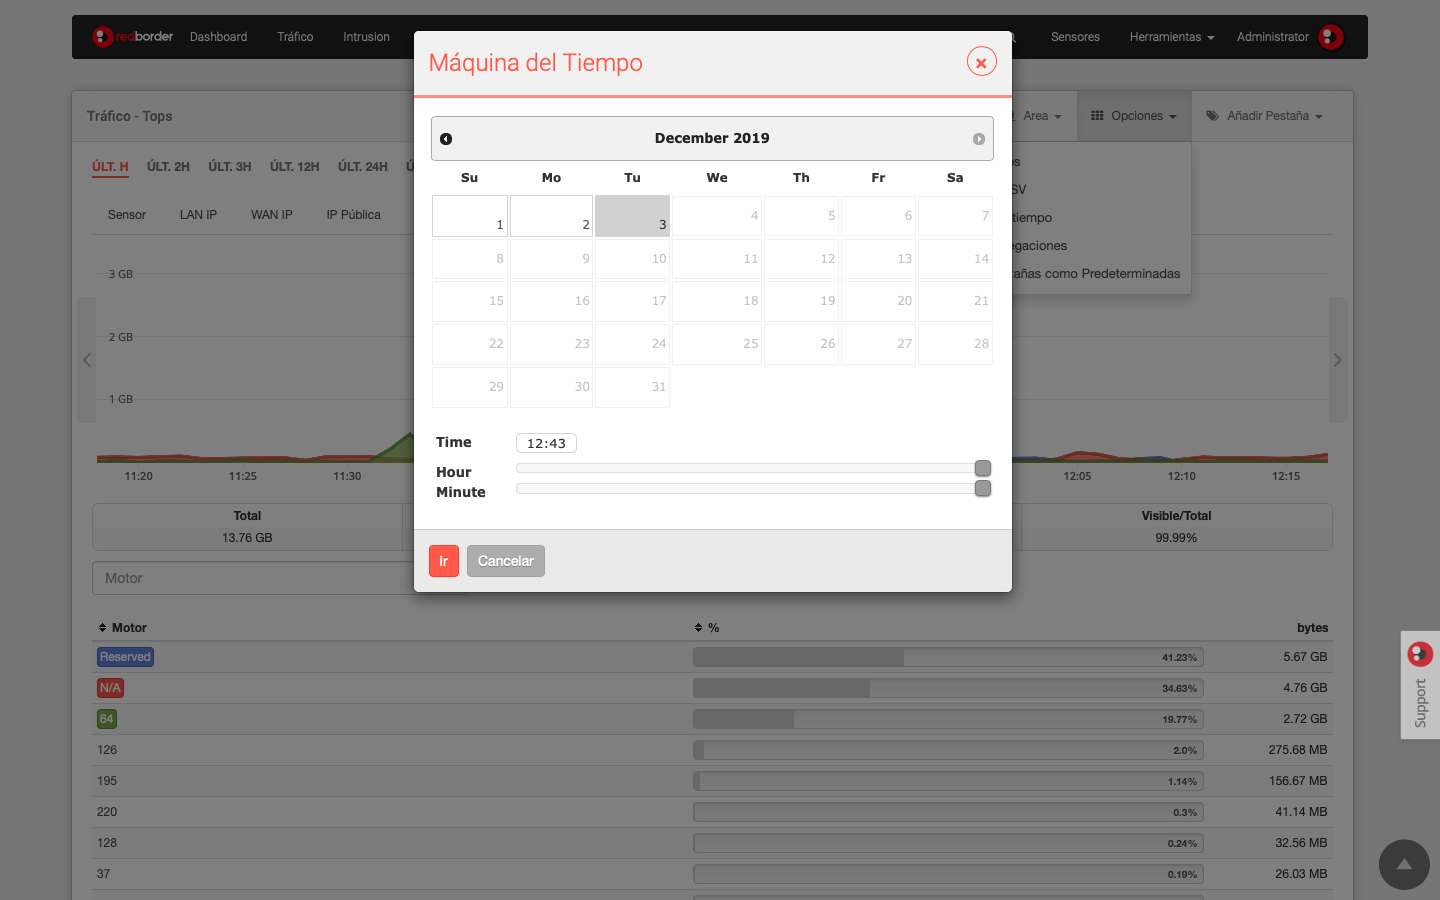Open the Intrusion menu item
1440x900 pixels.
367,37
